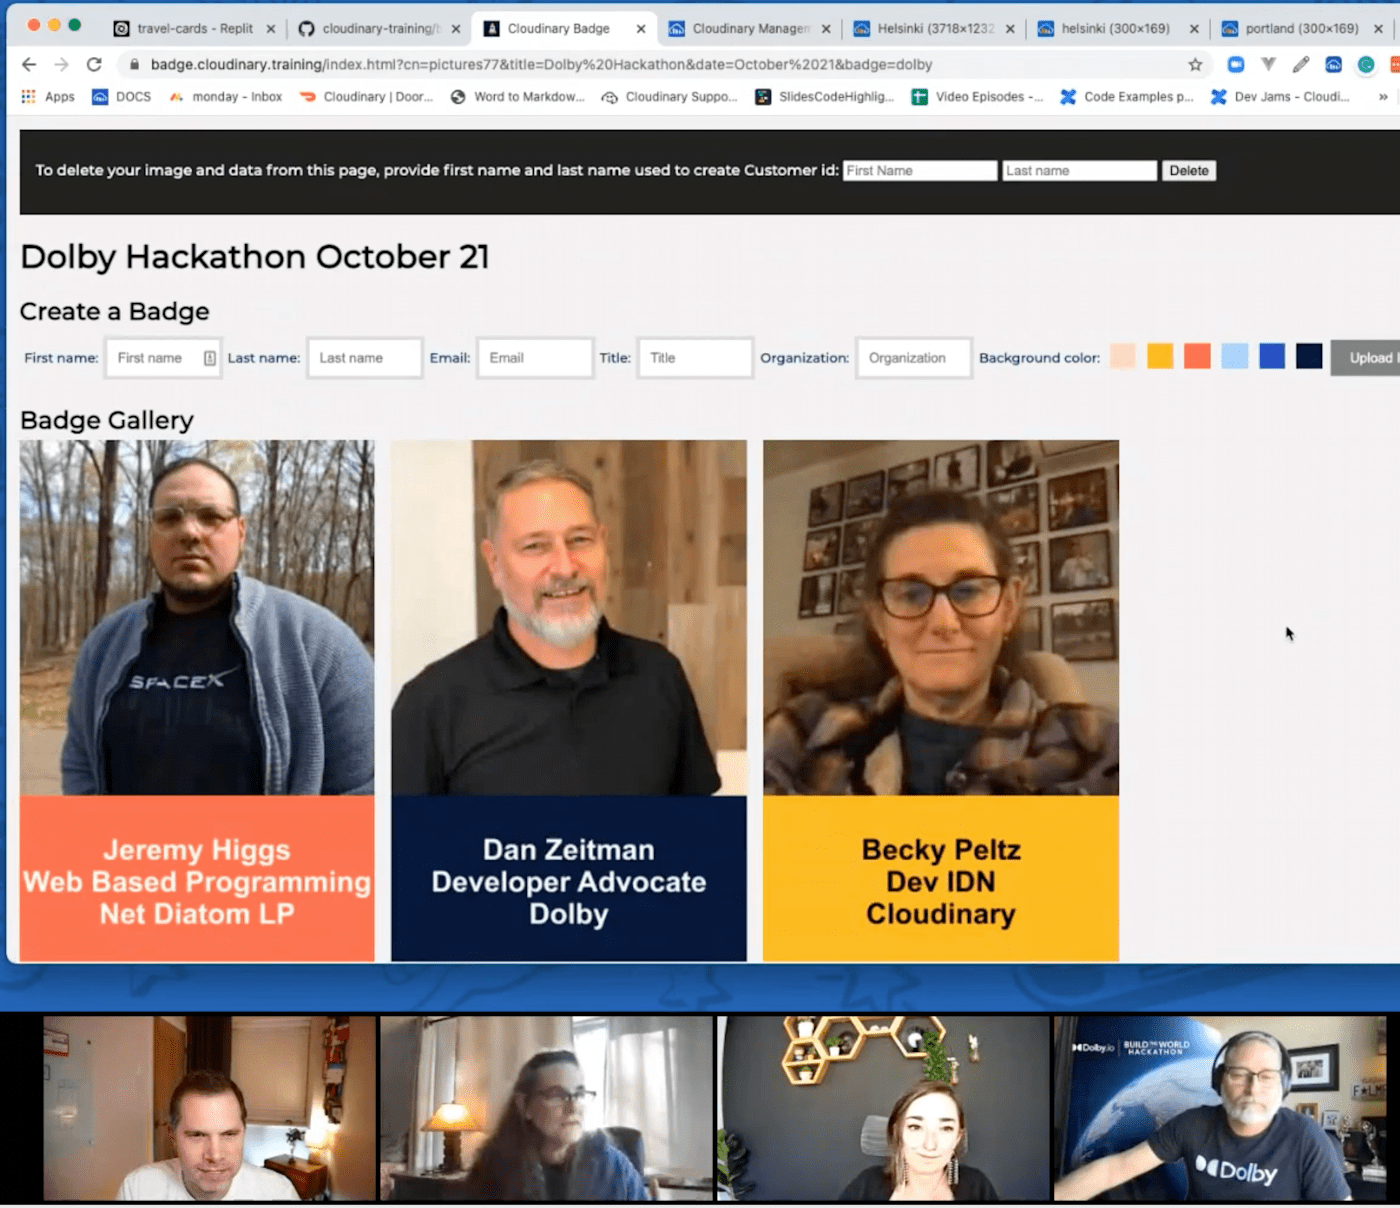
Task: Open the Code Examples bookmark
Action: [x=1127, y=97]
